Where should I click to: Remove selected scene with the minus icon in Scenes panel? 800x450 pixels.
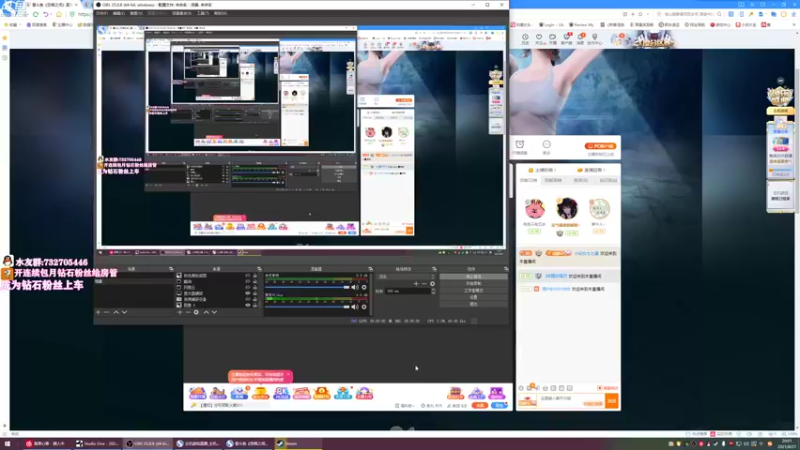point(106,312)
